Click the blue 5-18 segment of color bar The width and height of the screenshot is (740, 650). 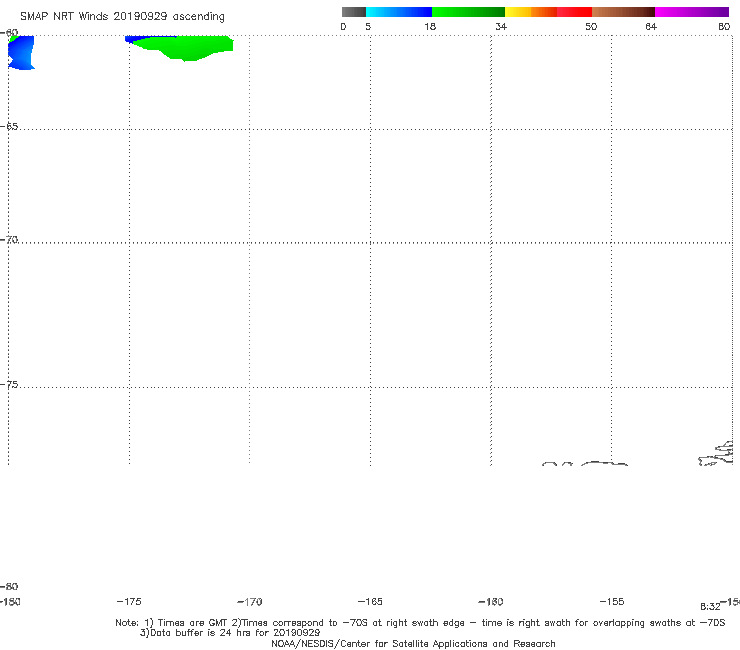pyautogui.click(x=399, y=12)
